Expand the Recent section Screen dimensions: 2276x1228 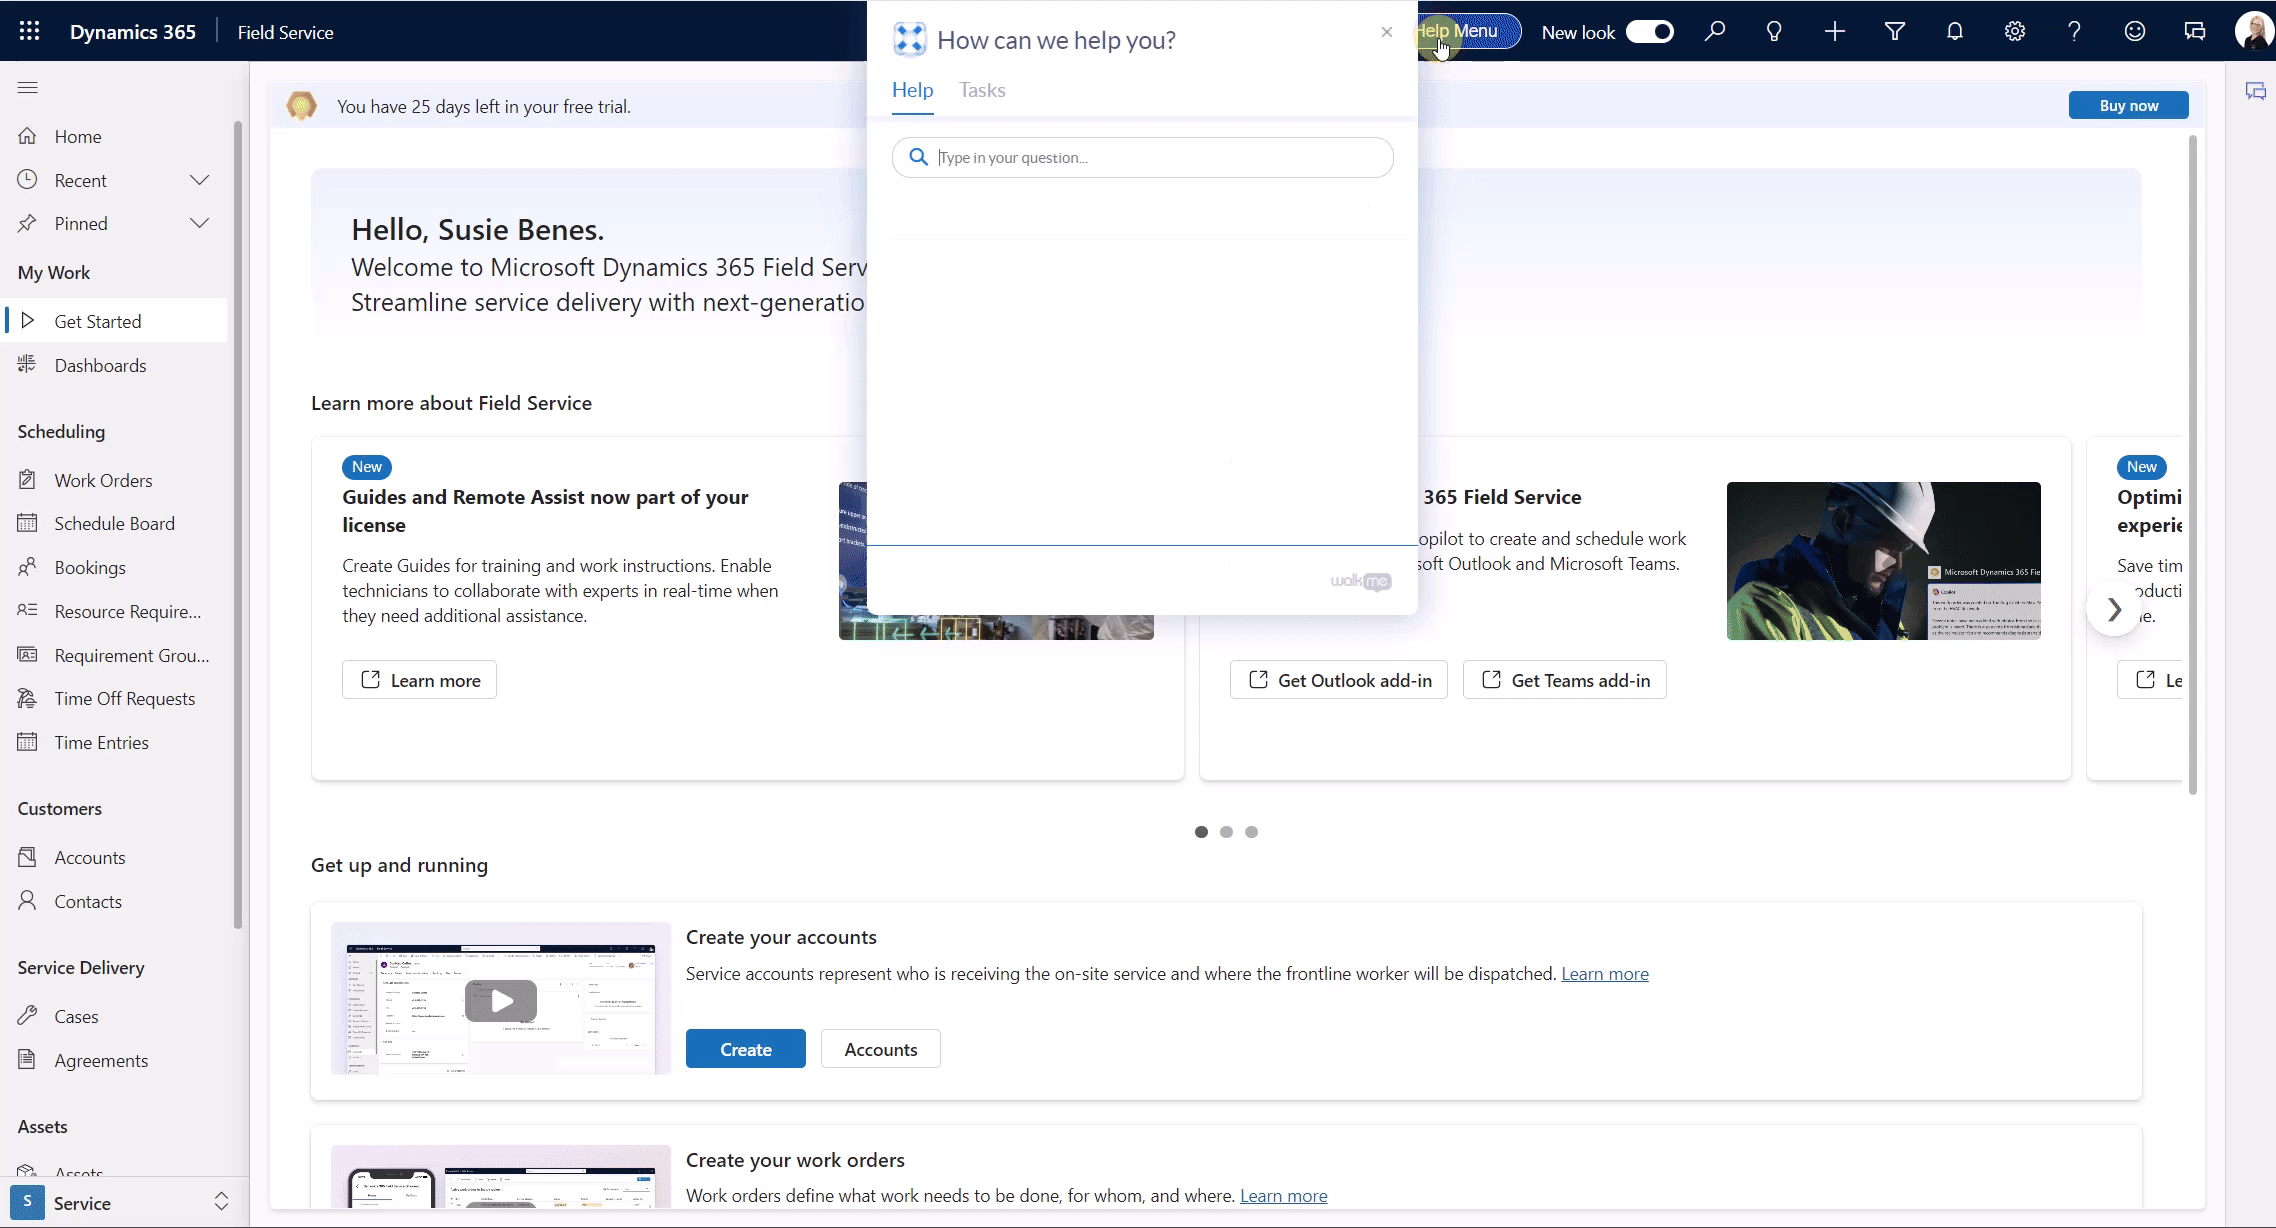199,180
